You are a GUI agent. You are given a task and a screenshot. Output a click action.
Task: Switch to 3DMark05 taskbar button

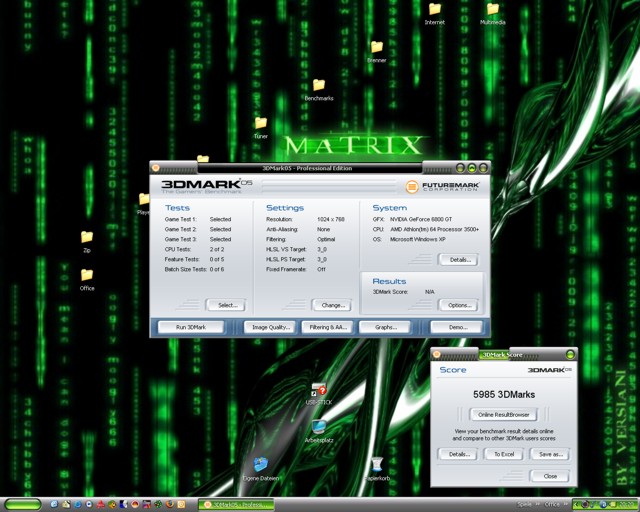(236, 505)
